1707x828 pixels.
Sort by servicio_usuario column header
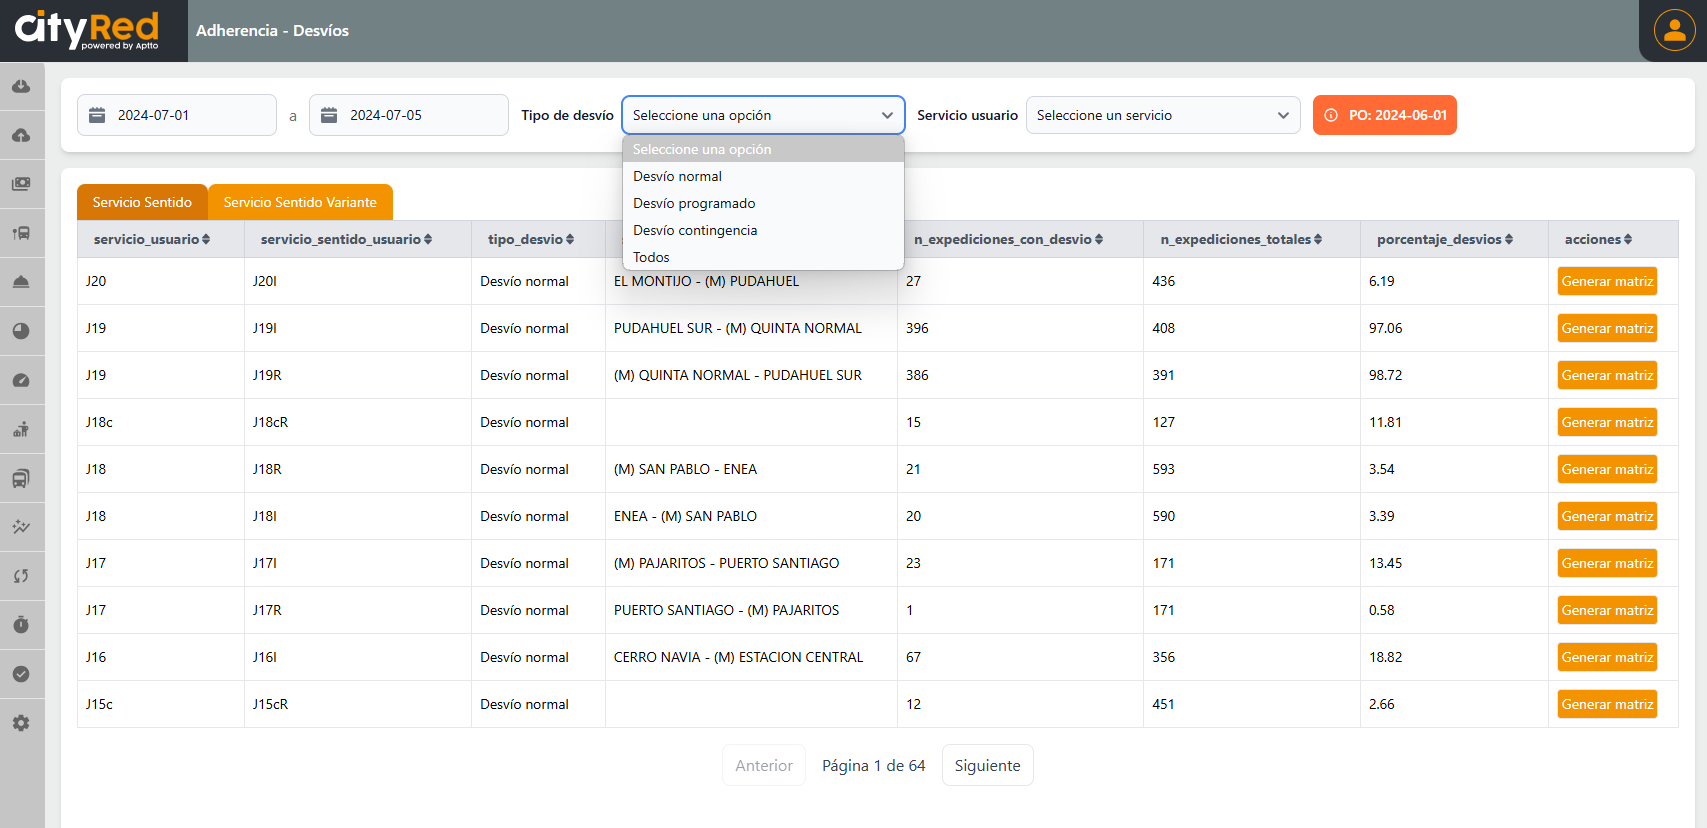click(151, 240)
